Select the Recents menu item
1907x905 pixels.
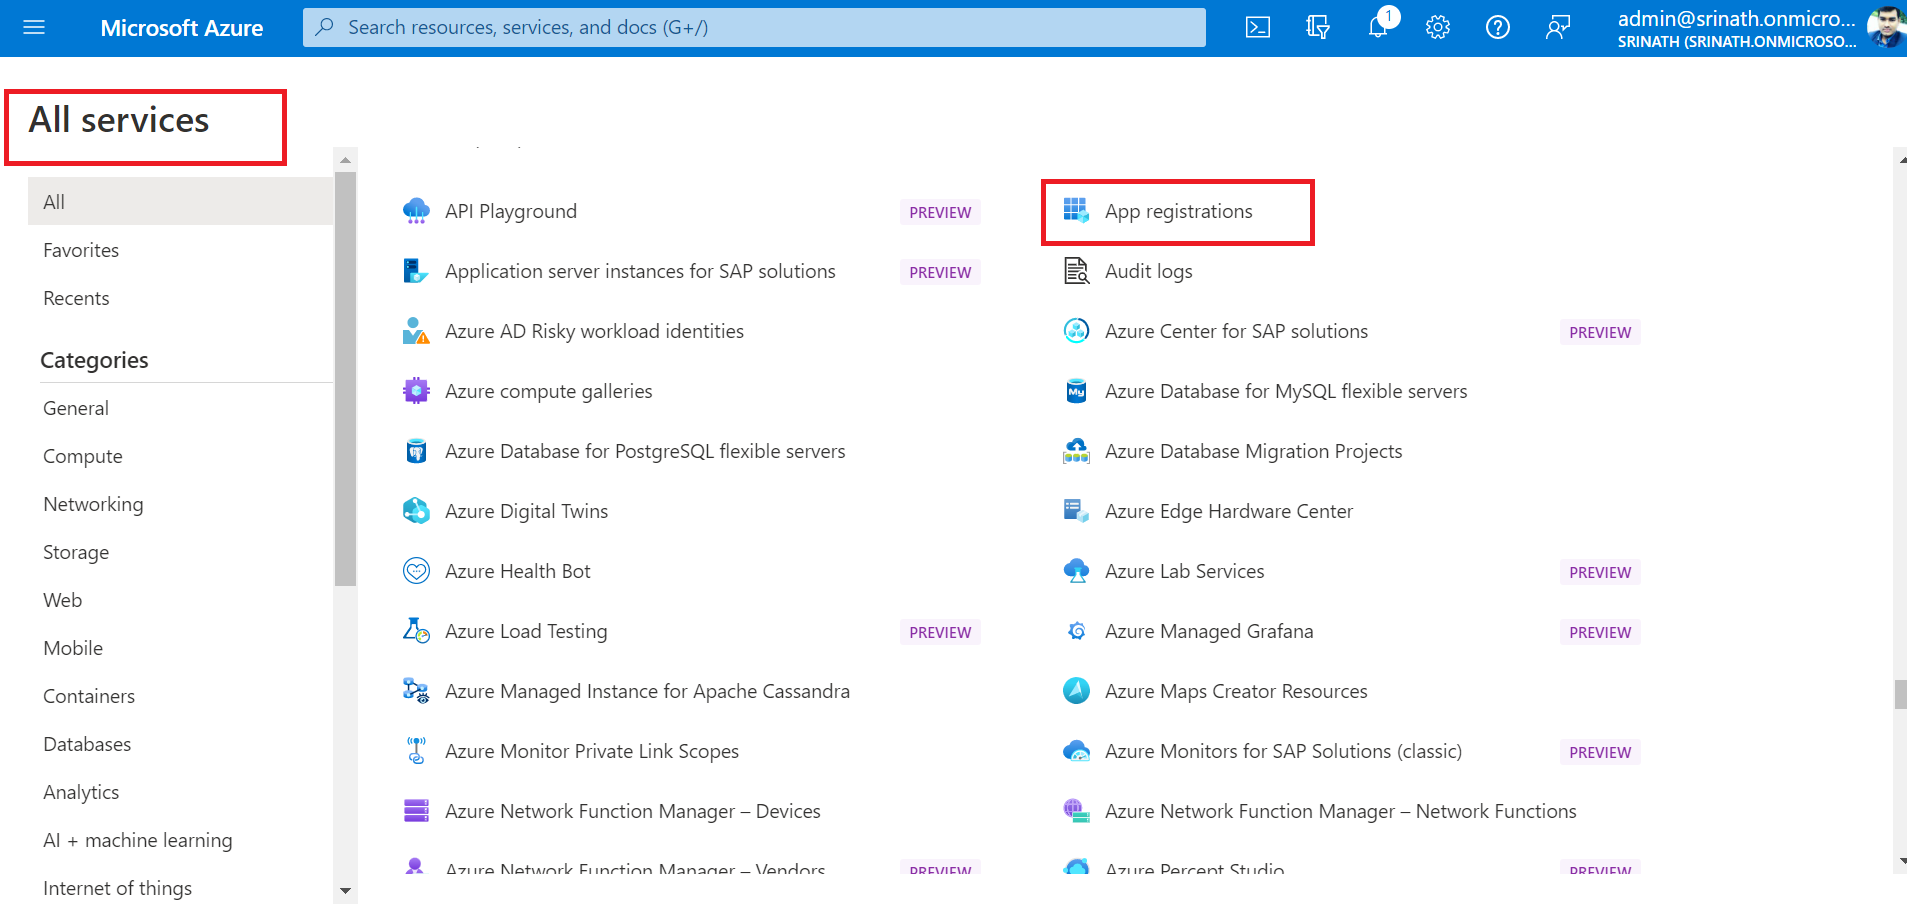point(76,298)
